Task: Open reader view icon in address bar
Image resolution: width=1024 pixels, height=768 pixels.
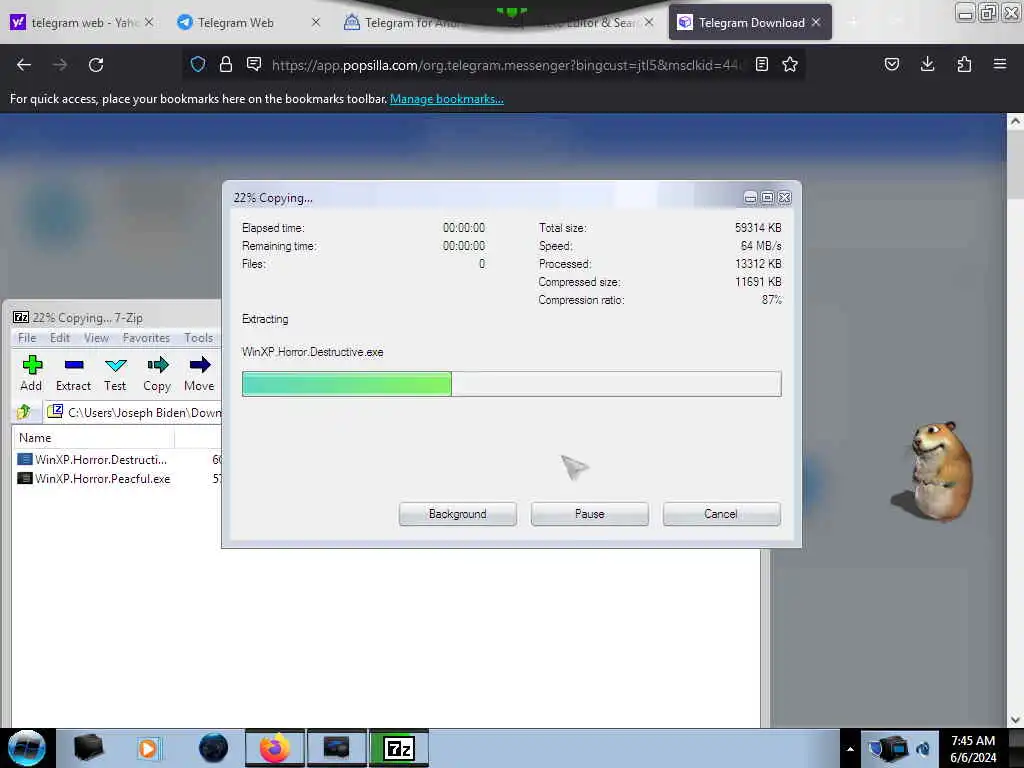Action: pyautogui.click(x=761, y=64)
